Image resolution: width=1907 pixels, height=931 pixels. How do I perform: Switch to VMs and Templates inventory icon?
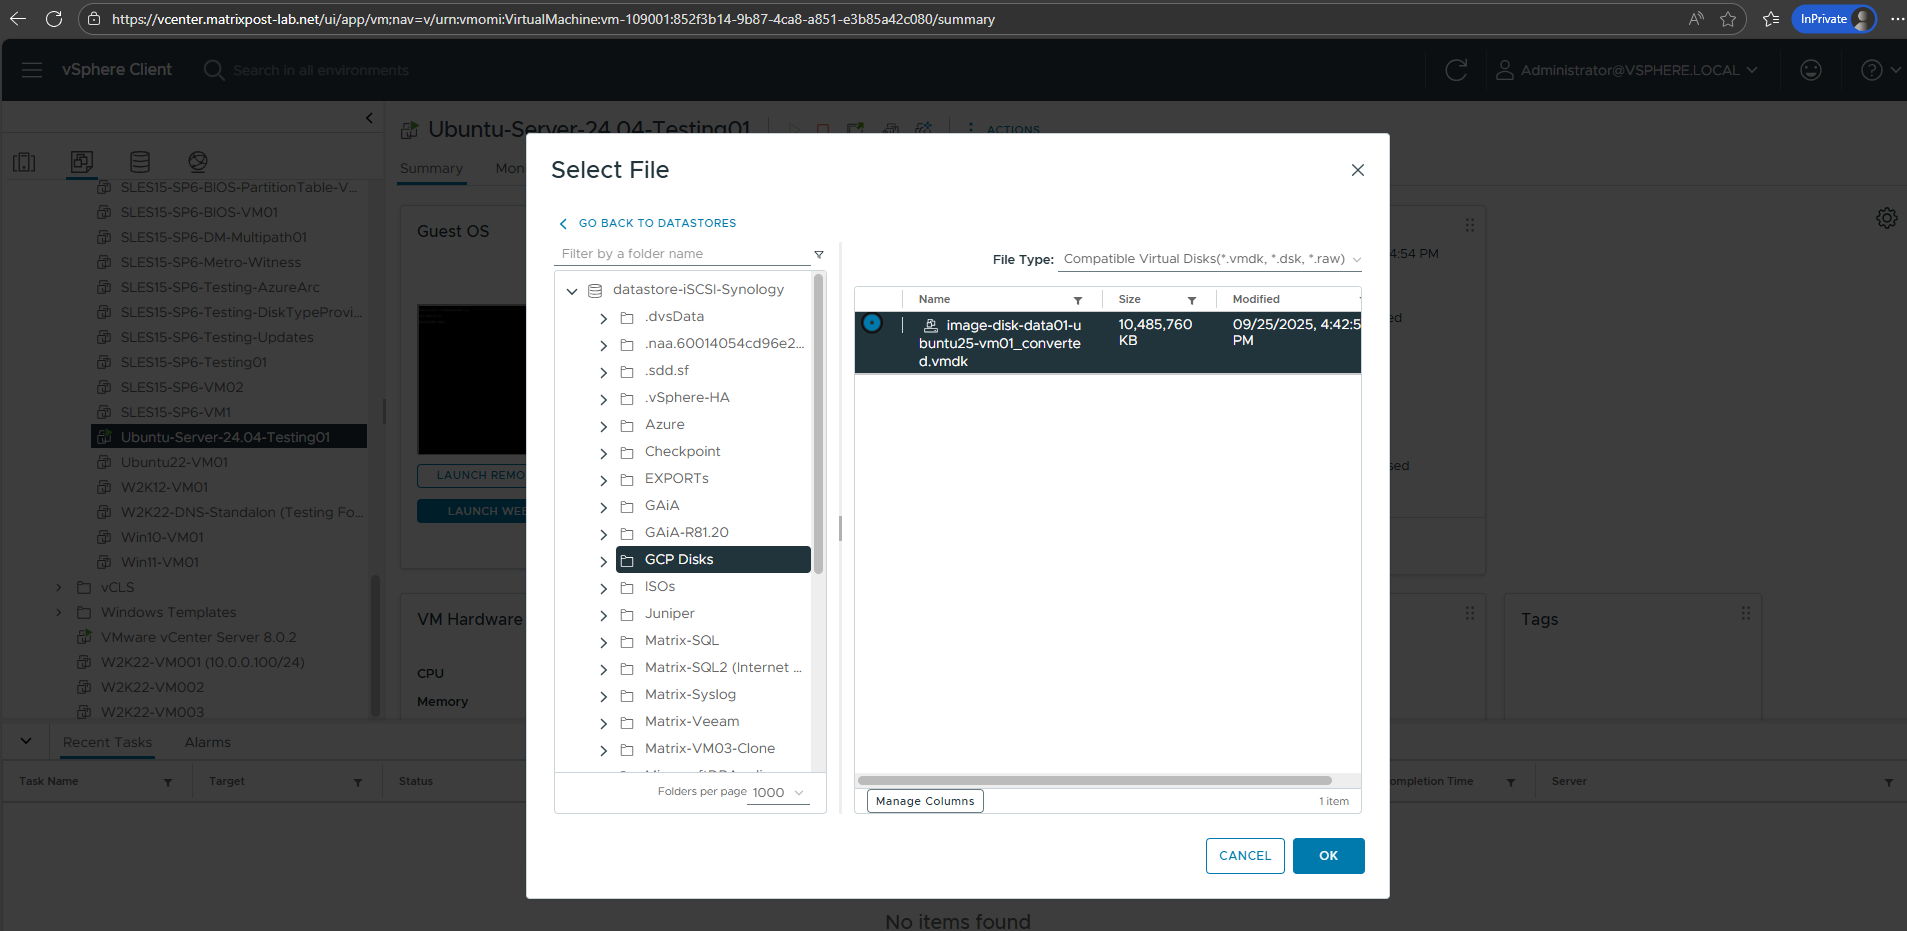click(82, 162)
